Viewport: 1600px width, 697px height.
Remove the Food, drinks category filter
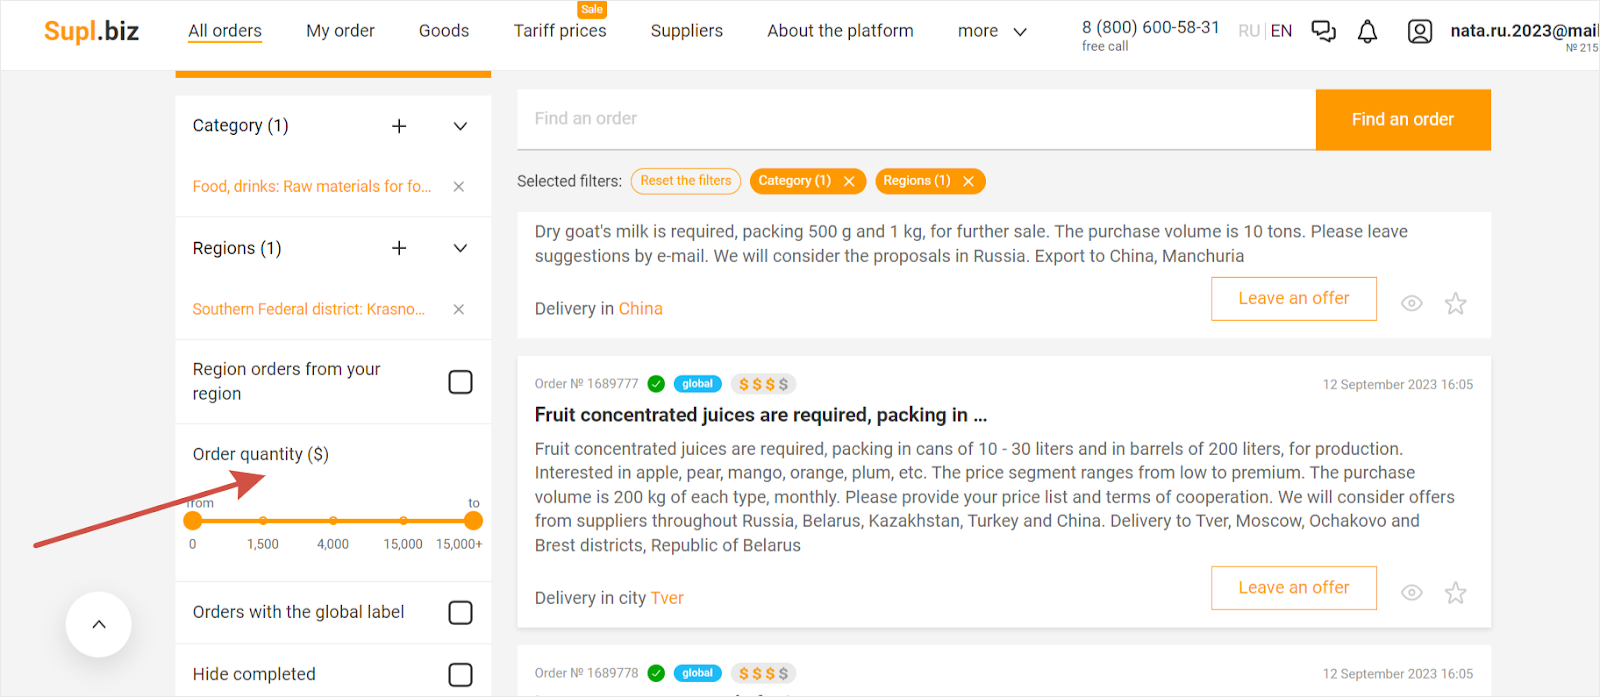coord(458,187)
